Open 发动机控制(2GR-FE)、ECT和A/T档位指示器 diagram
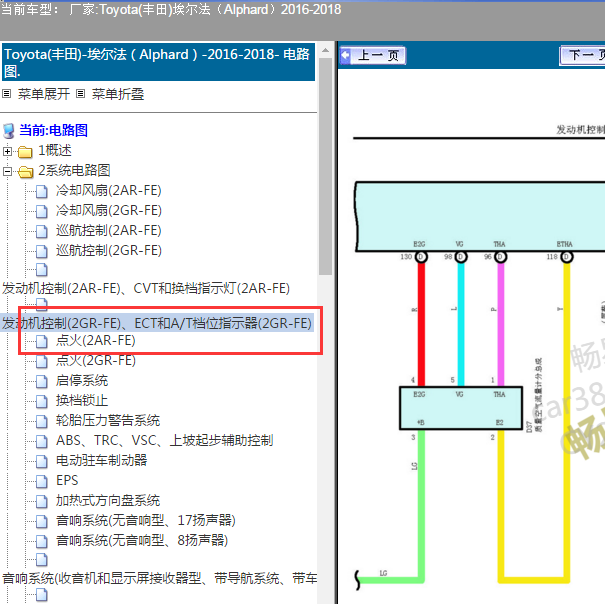Viewport: 605px width, 604px height. coord(157,323)
